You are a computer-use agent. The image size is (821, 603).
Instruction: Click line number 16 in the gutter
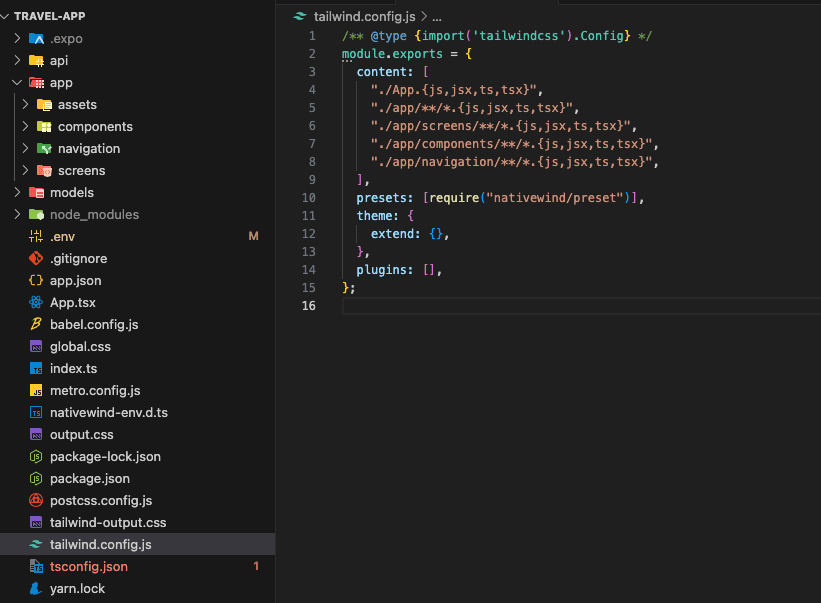click(308, 306)
